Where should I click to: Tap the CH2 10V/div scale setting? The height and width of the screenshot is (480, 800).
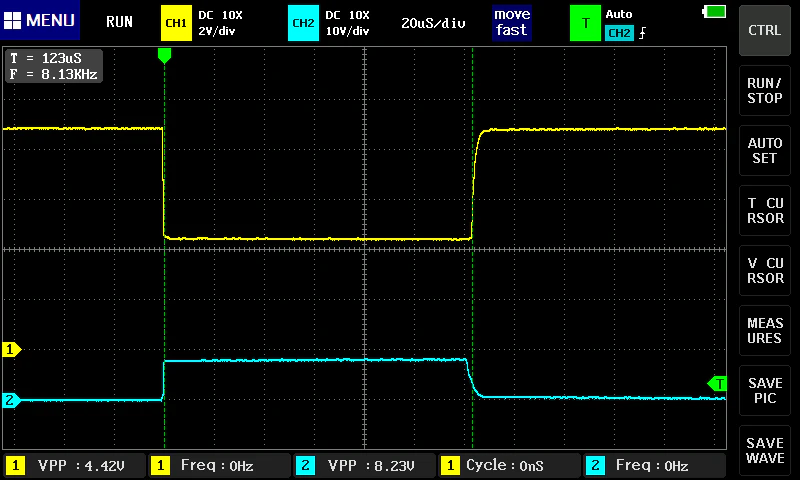pyautogui.click(x=347, y=31)
